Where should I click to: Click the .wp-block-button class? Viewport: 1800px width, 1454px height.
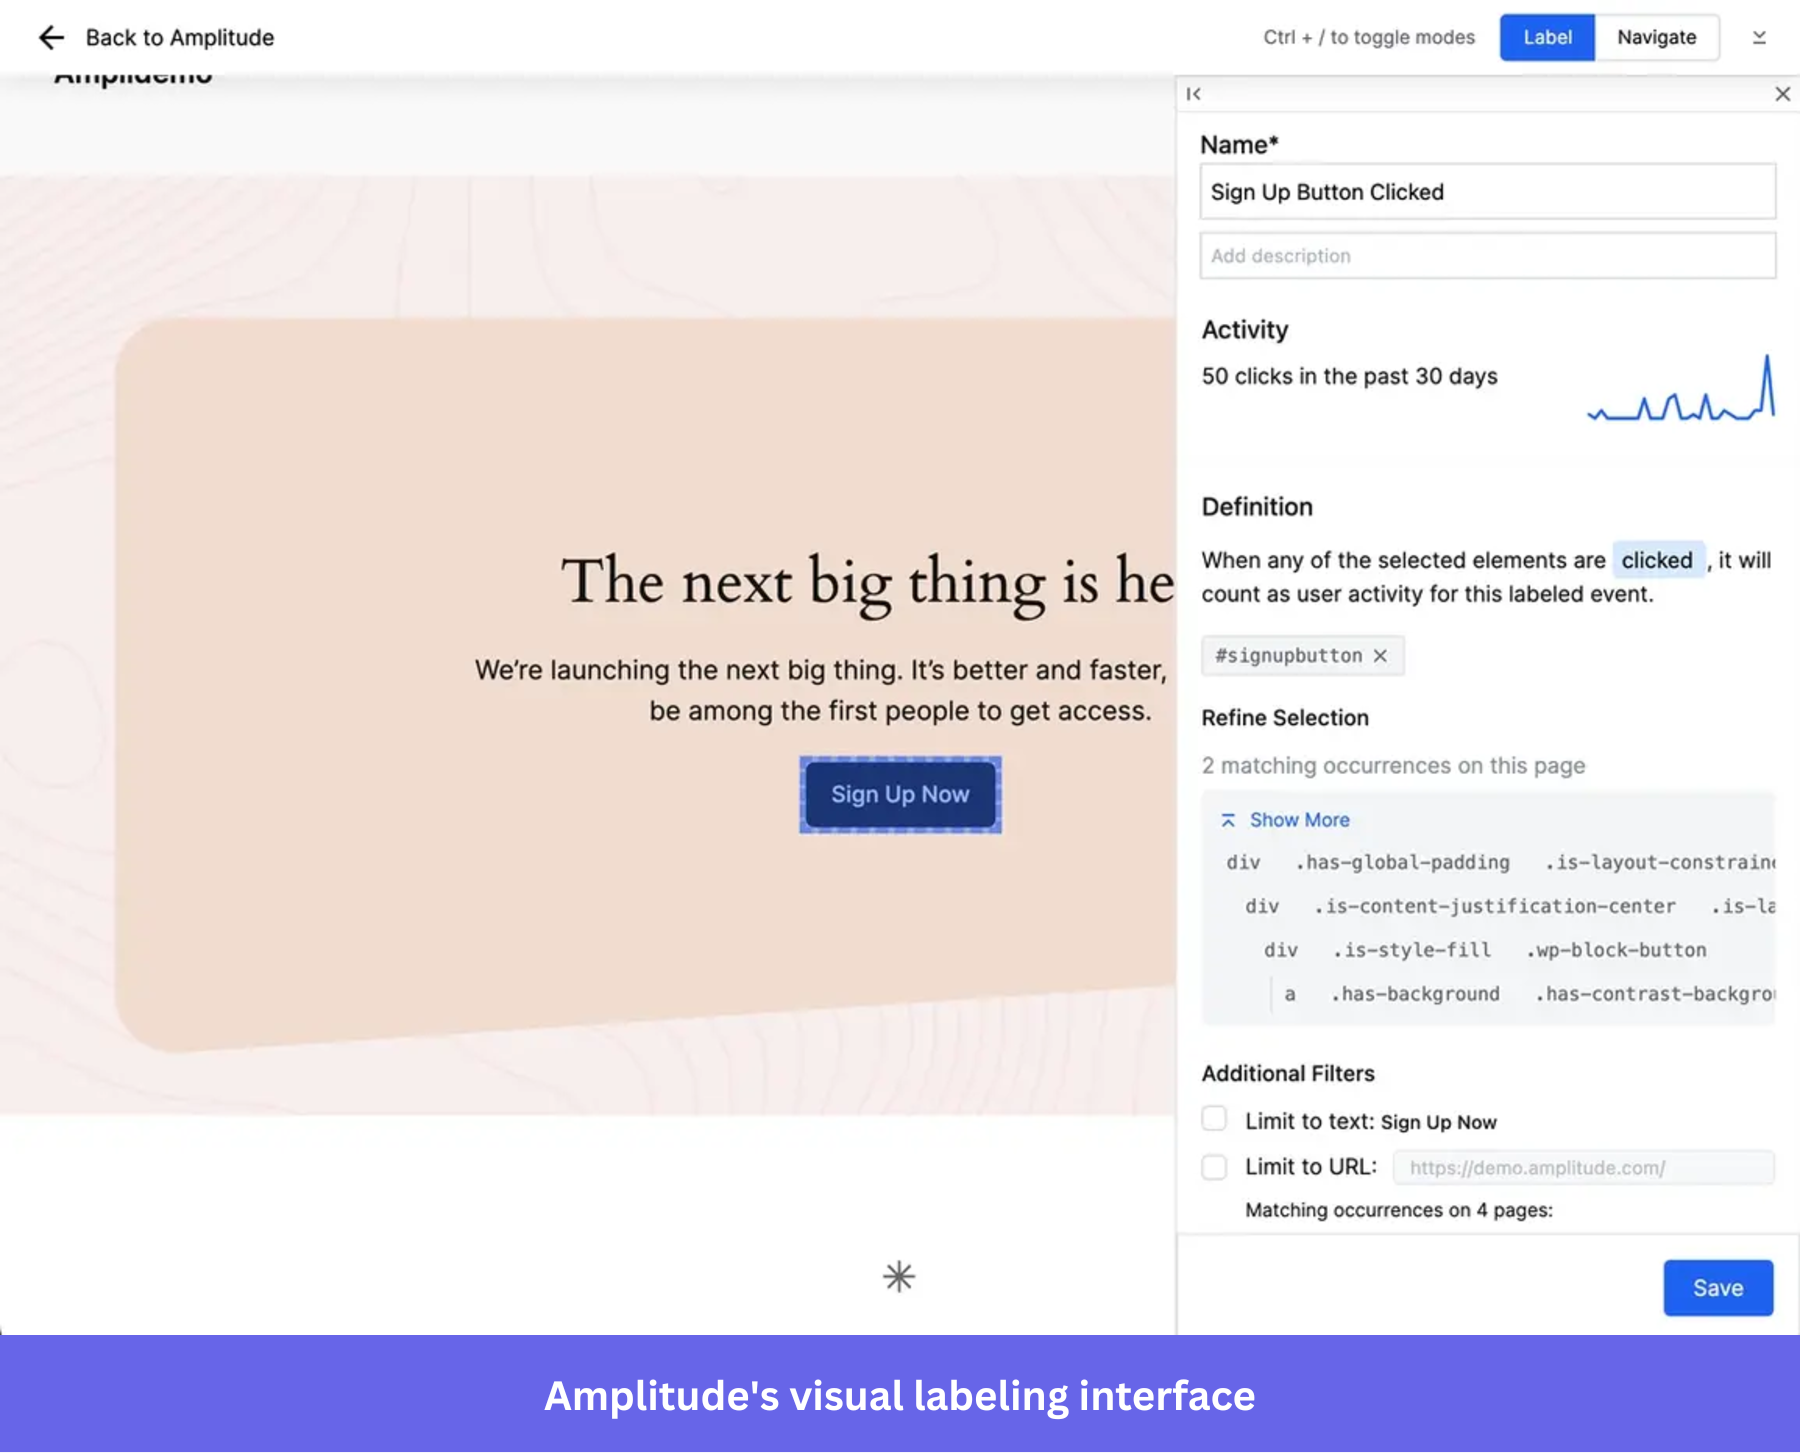point(1616,951)
